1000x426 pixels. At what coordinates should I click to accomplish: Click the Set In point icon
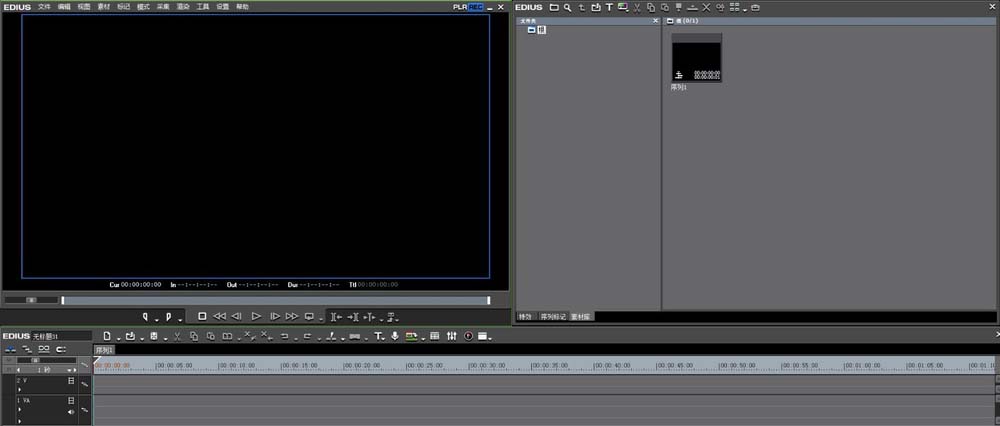pos(145,316)
